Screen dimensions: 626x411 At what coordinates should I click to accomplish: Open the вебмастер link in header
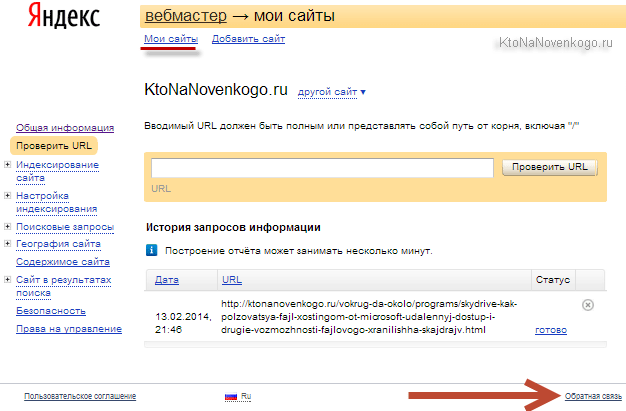click(186, 16)
